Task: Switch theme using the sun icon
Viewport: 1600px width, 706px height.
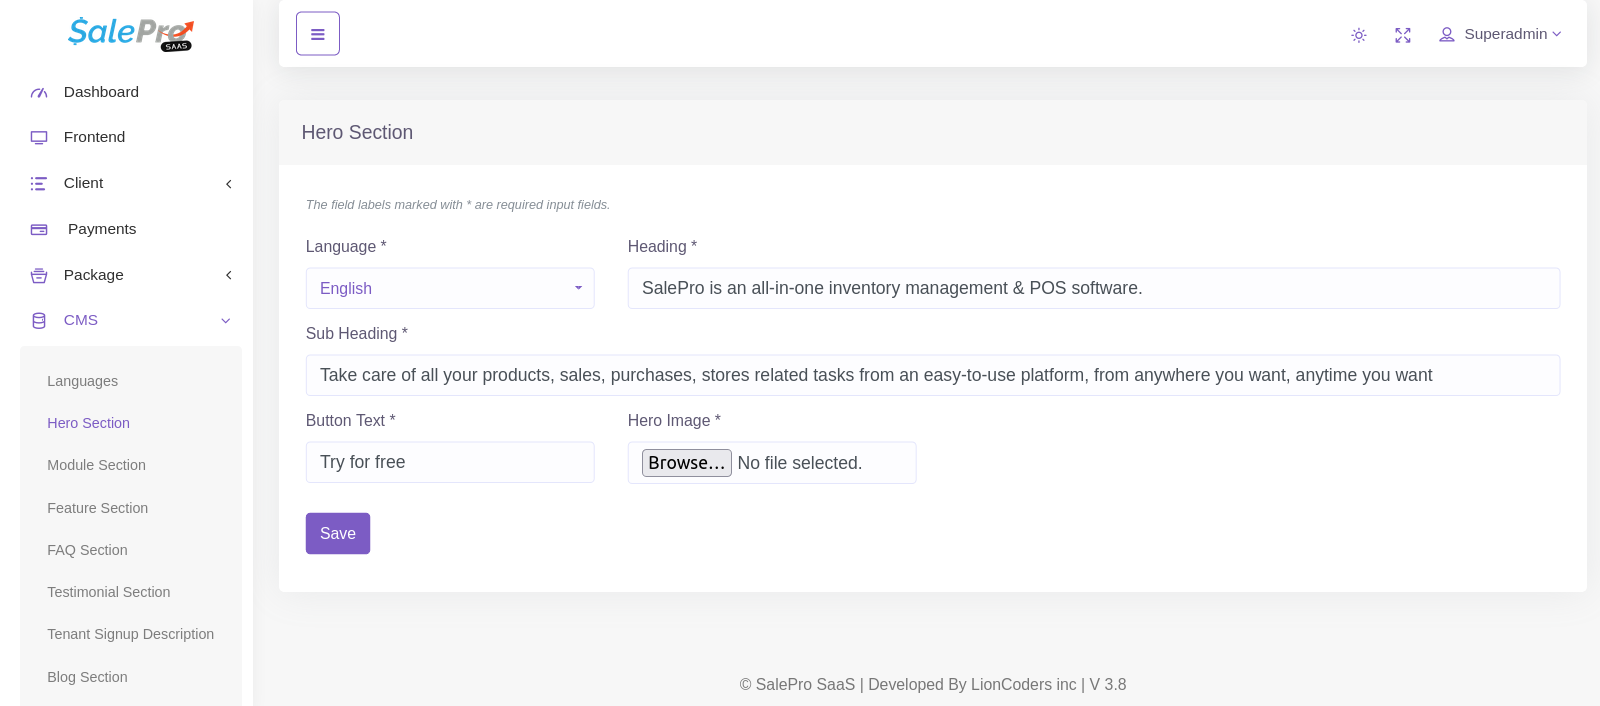Action: [x=1358, y=35]
